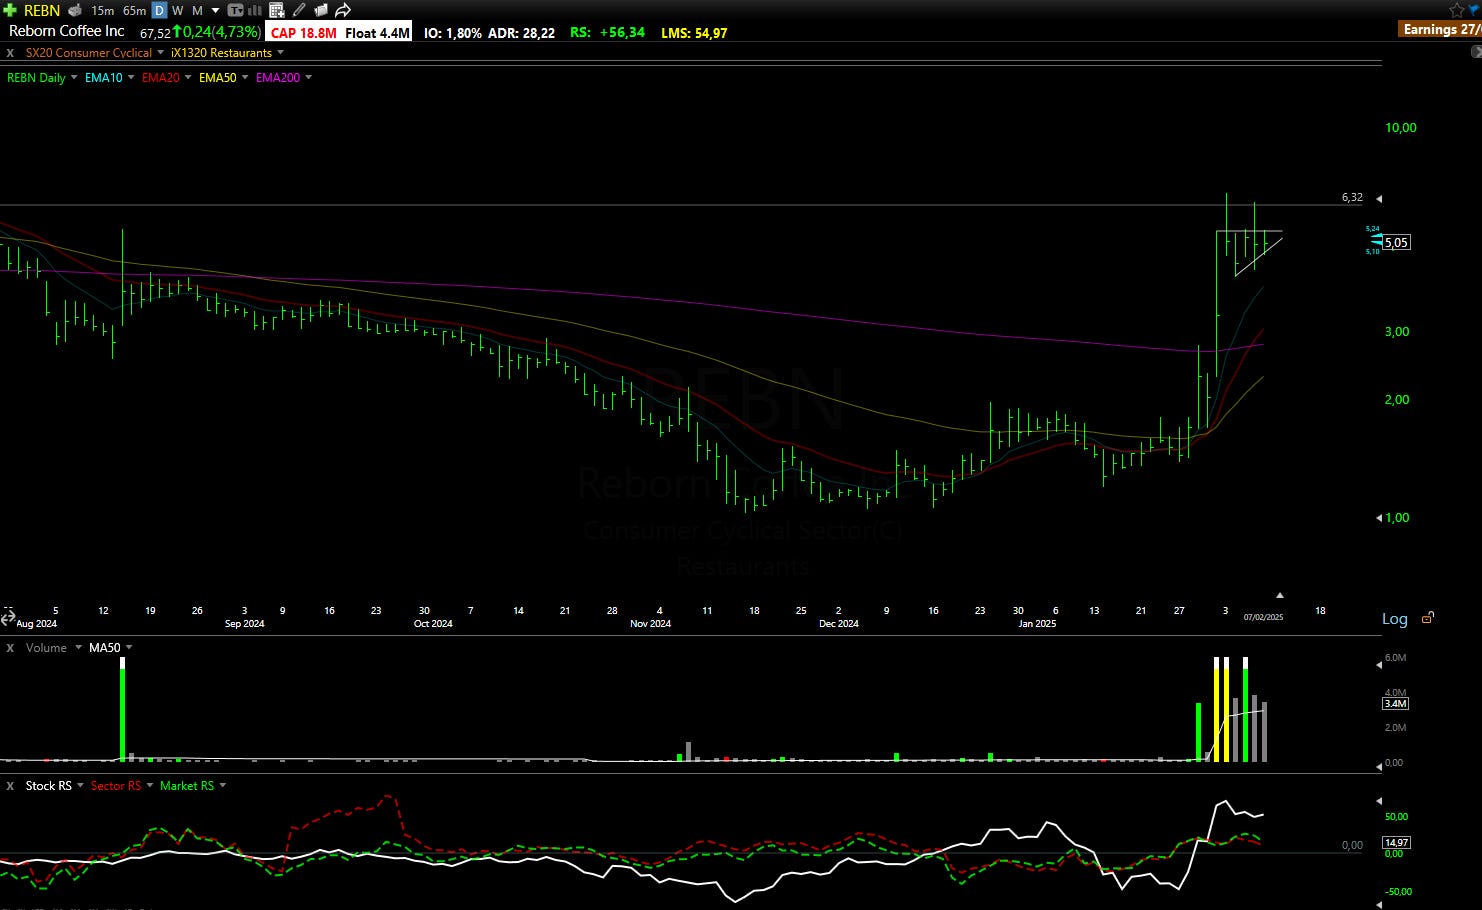Click the 14,97 RS value label
The height and width of the screenshot is (910, 1482).
tap(1396, 843)
